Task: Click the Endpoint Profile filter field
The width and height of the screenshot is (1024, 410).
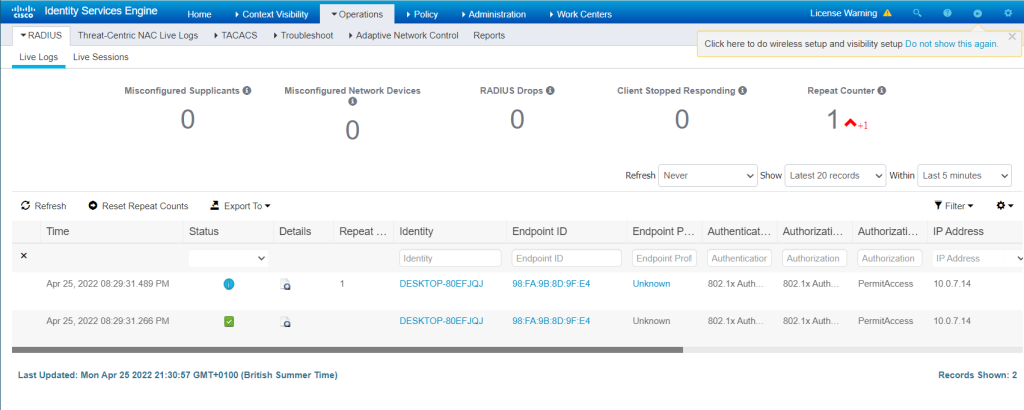Action: click(664, 259)
